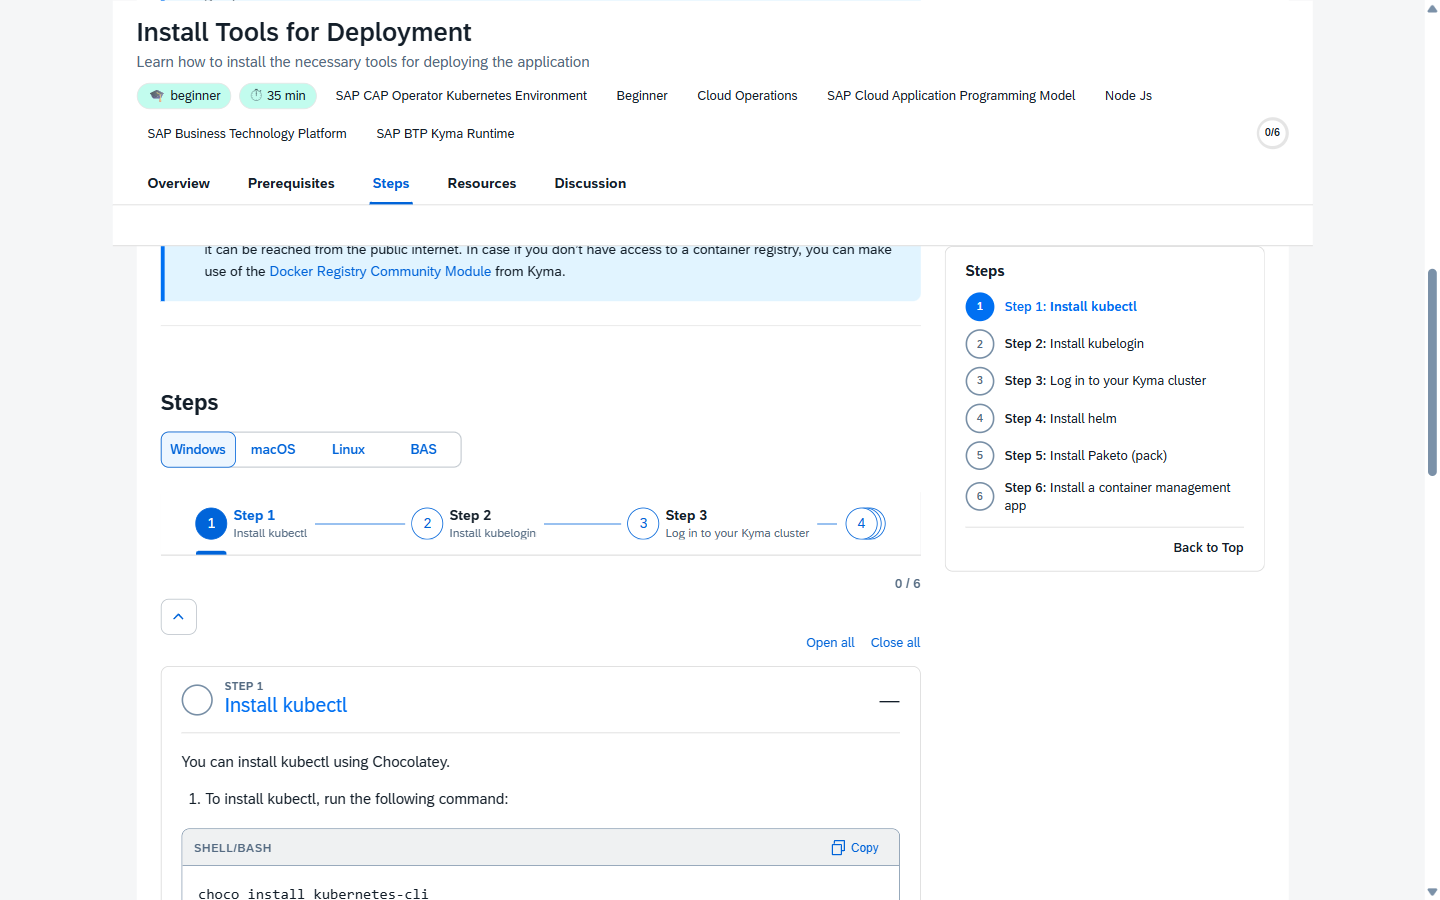Mark Step 1 Install kubectl as complete

coord(197,700)
